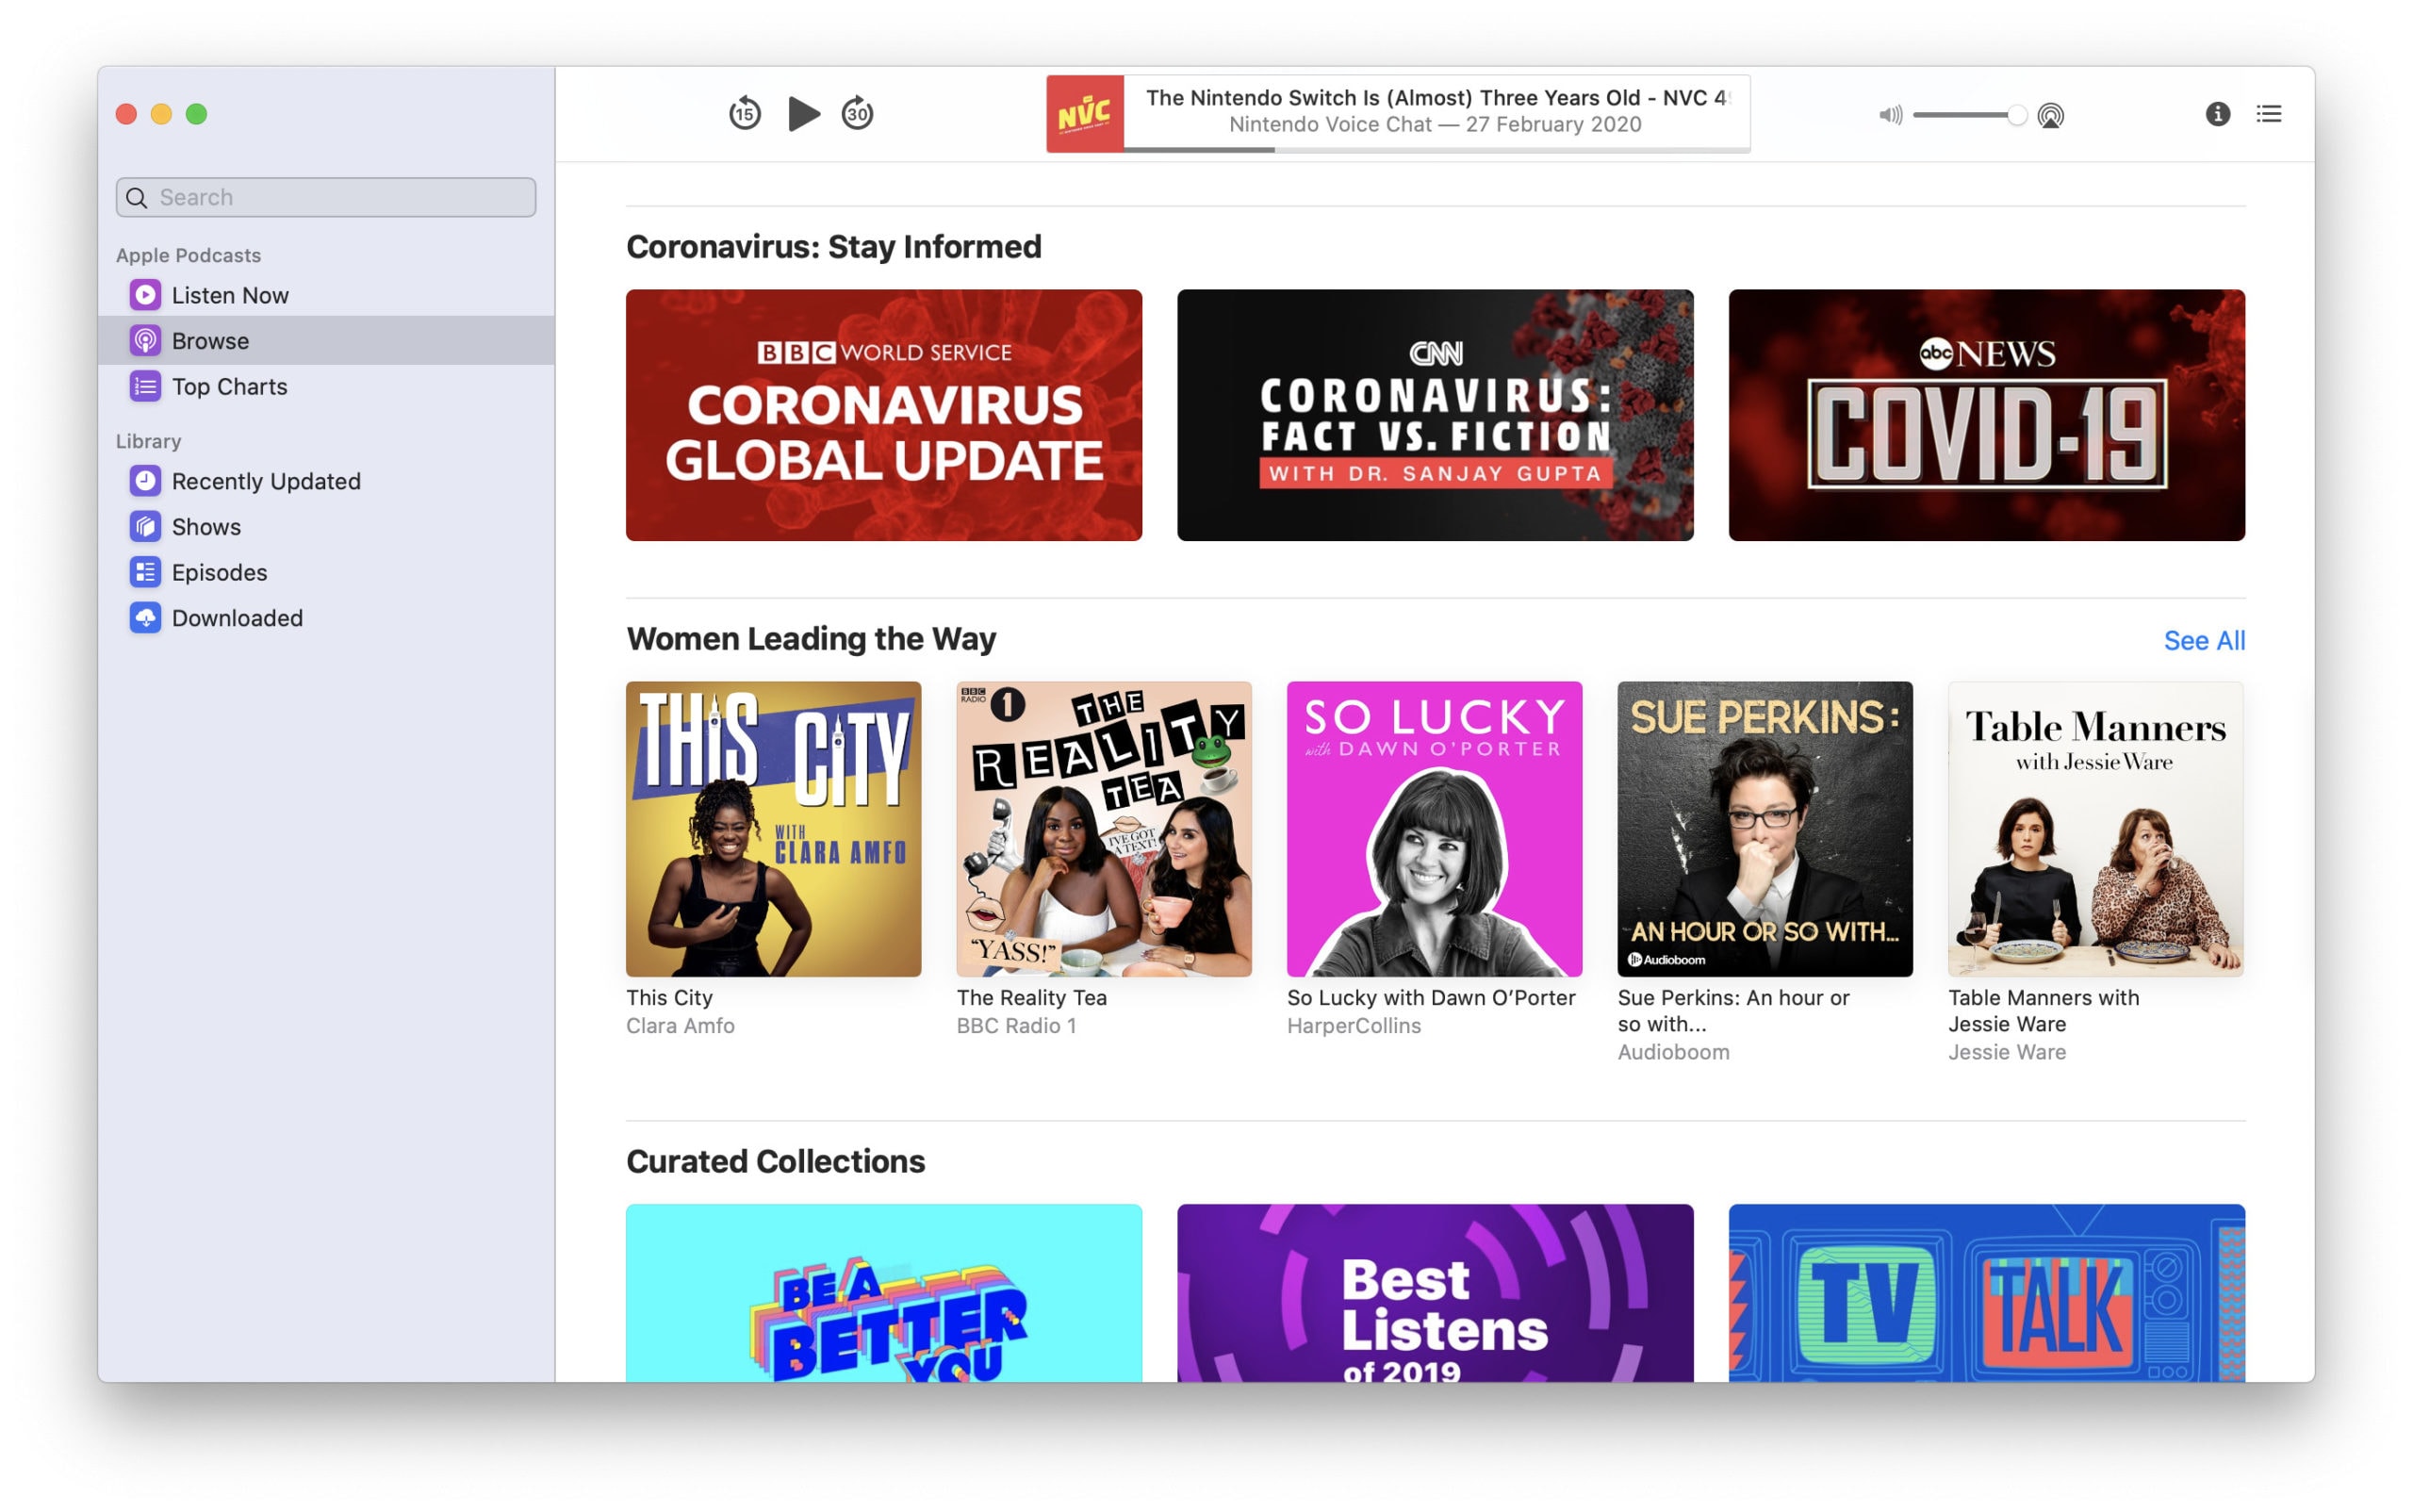Open the Coronavirus Global Update show
The width and height of the screenshot is (2413, 1512).
(883, 415)
